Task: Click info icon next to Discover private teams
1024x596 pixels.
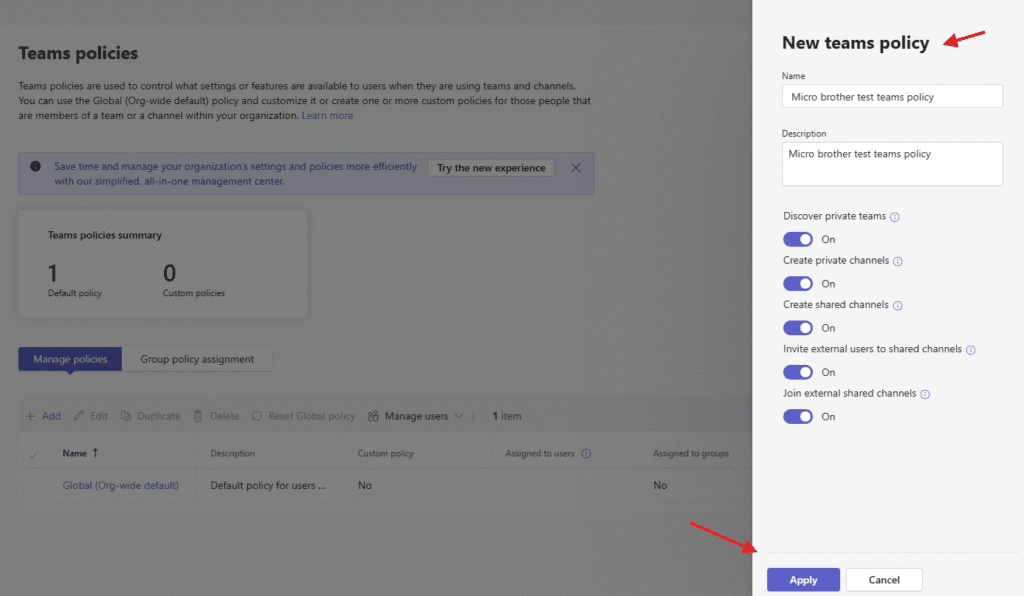Action: 895,217
